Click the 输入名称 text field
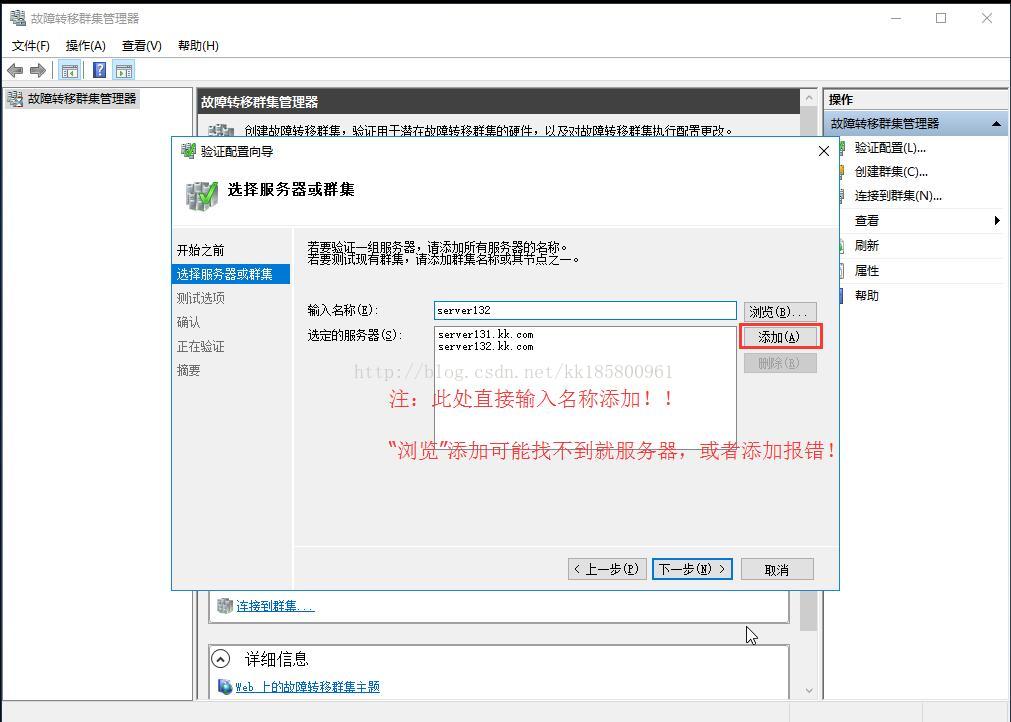Viewport: 1011px width, 722px height. pos(585,311)
